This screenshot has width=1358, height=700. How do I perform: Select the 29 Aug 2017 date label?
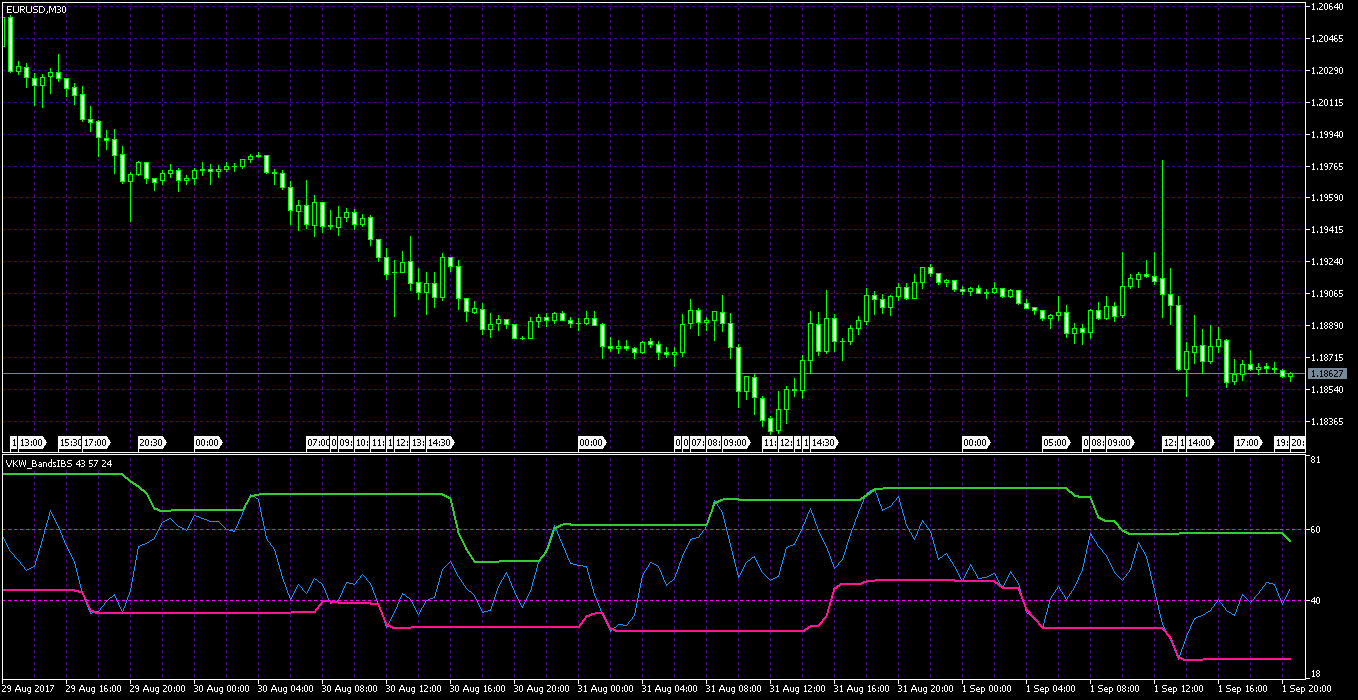(x=30, y=688)
